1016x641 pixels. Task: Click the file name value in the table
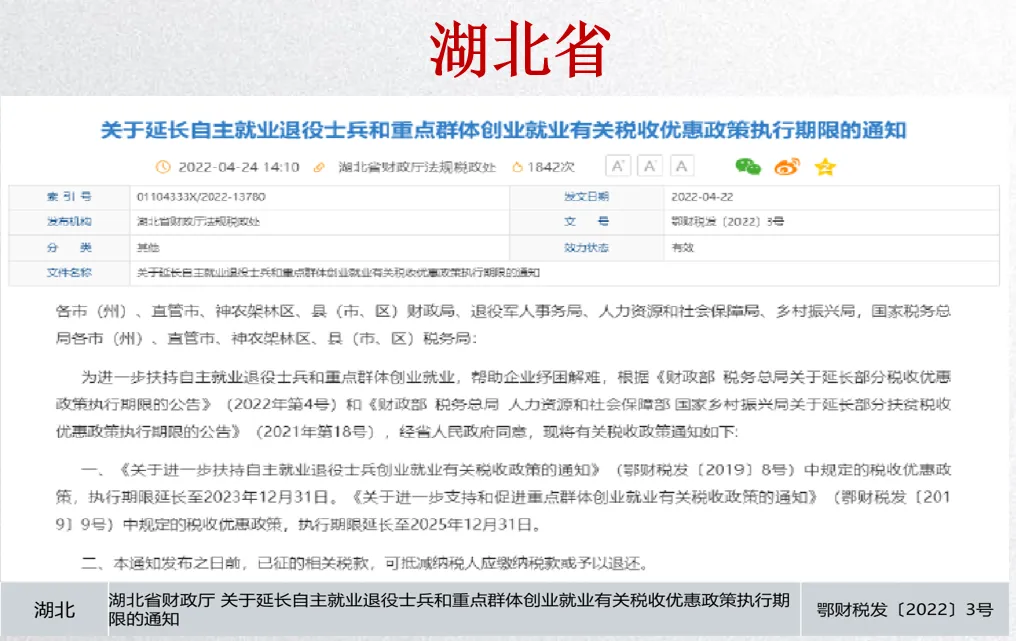pos(338,273)
